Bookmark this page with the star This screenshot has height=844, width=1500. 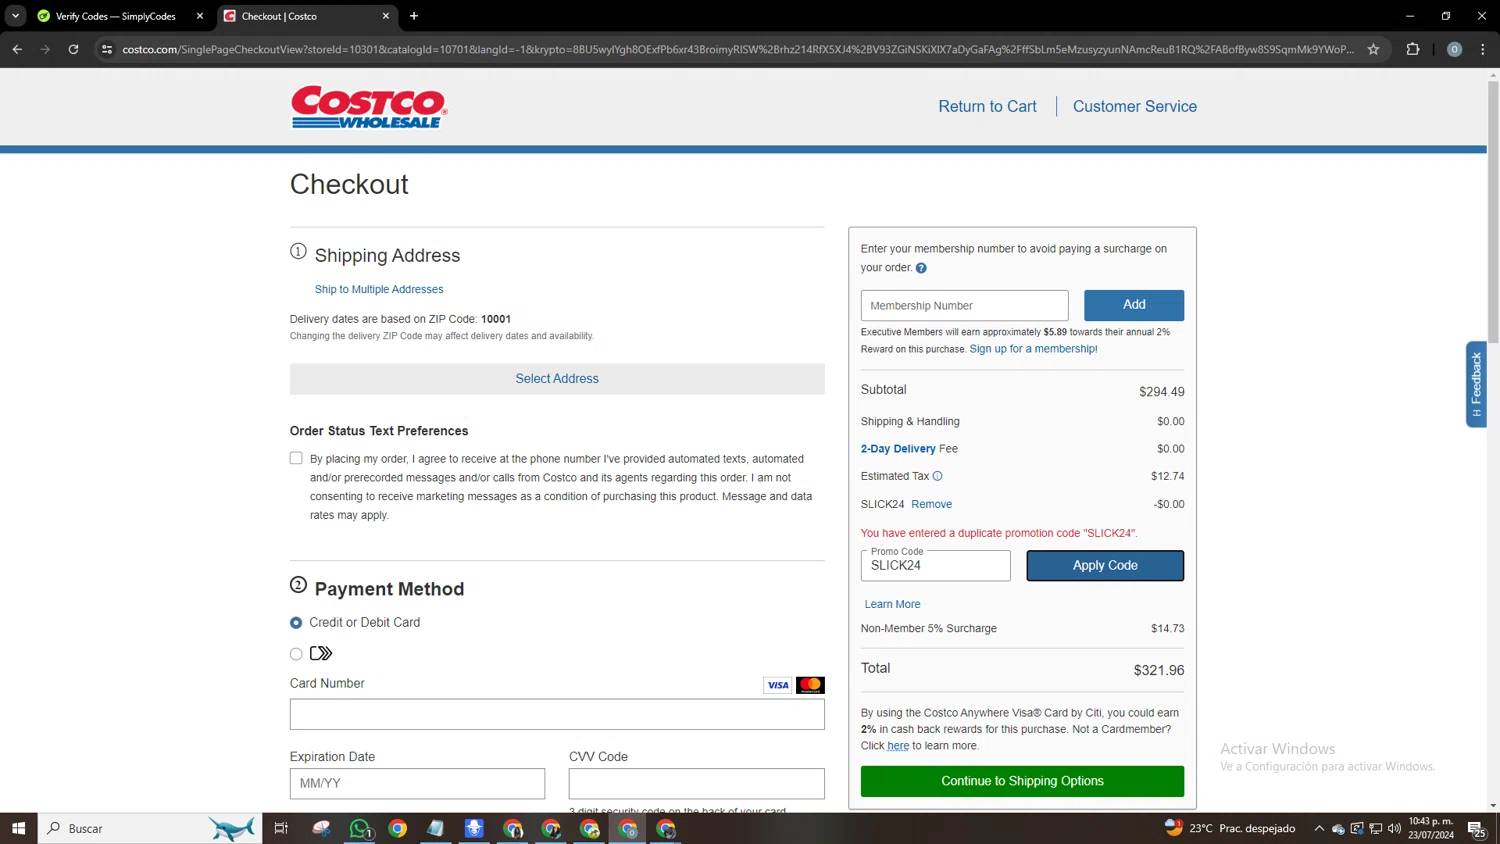[1373, 49]
